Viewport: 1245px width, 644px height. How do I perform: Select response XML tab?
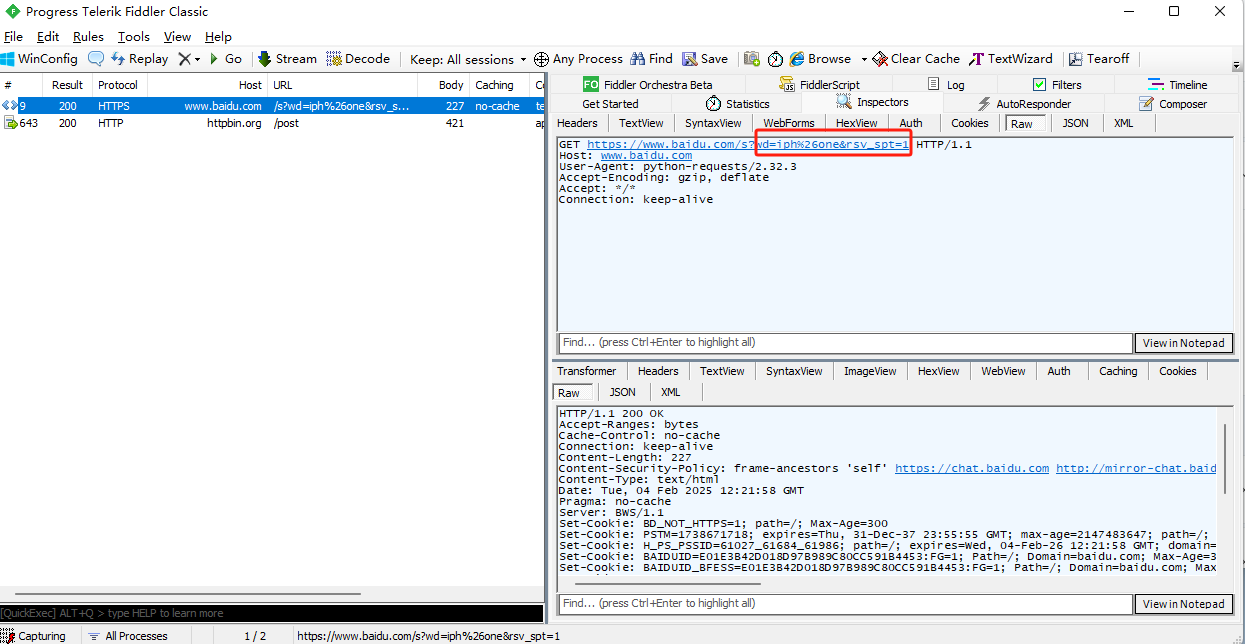coord(670,393)
